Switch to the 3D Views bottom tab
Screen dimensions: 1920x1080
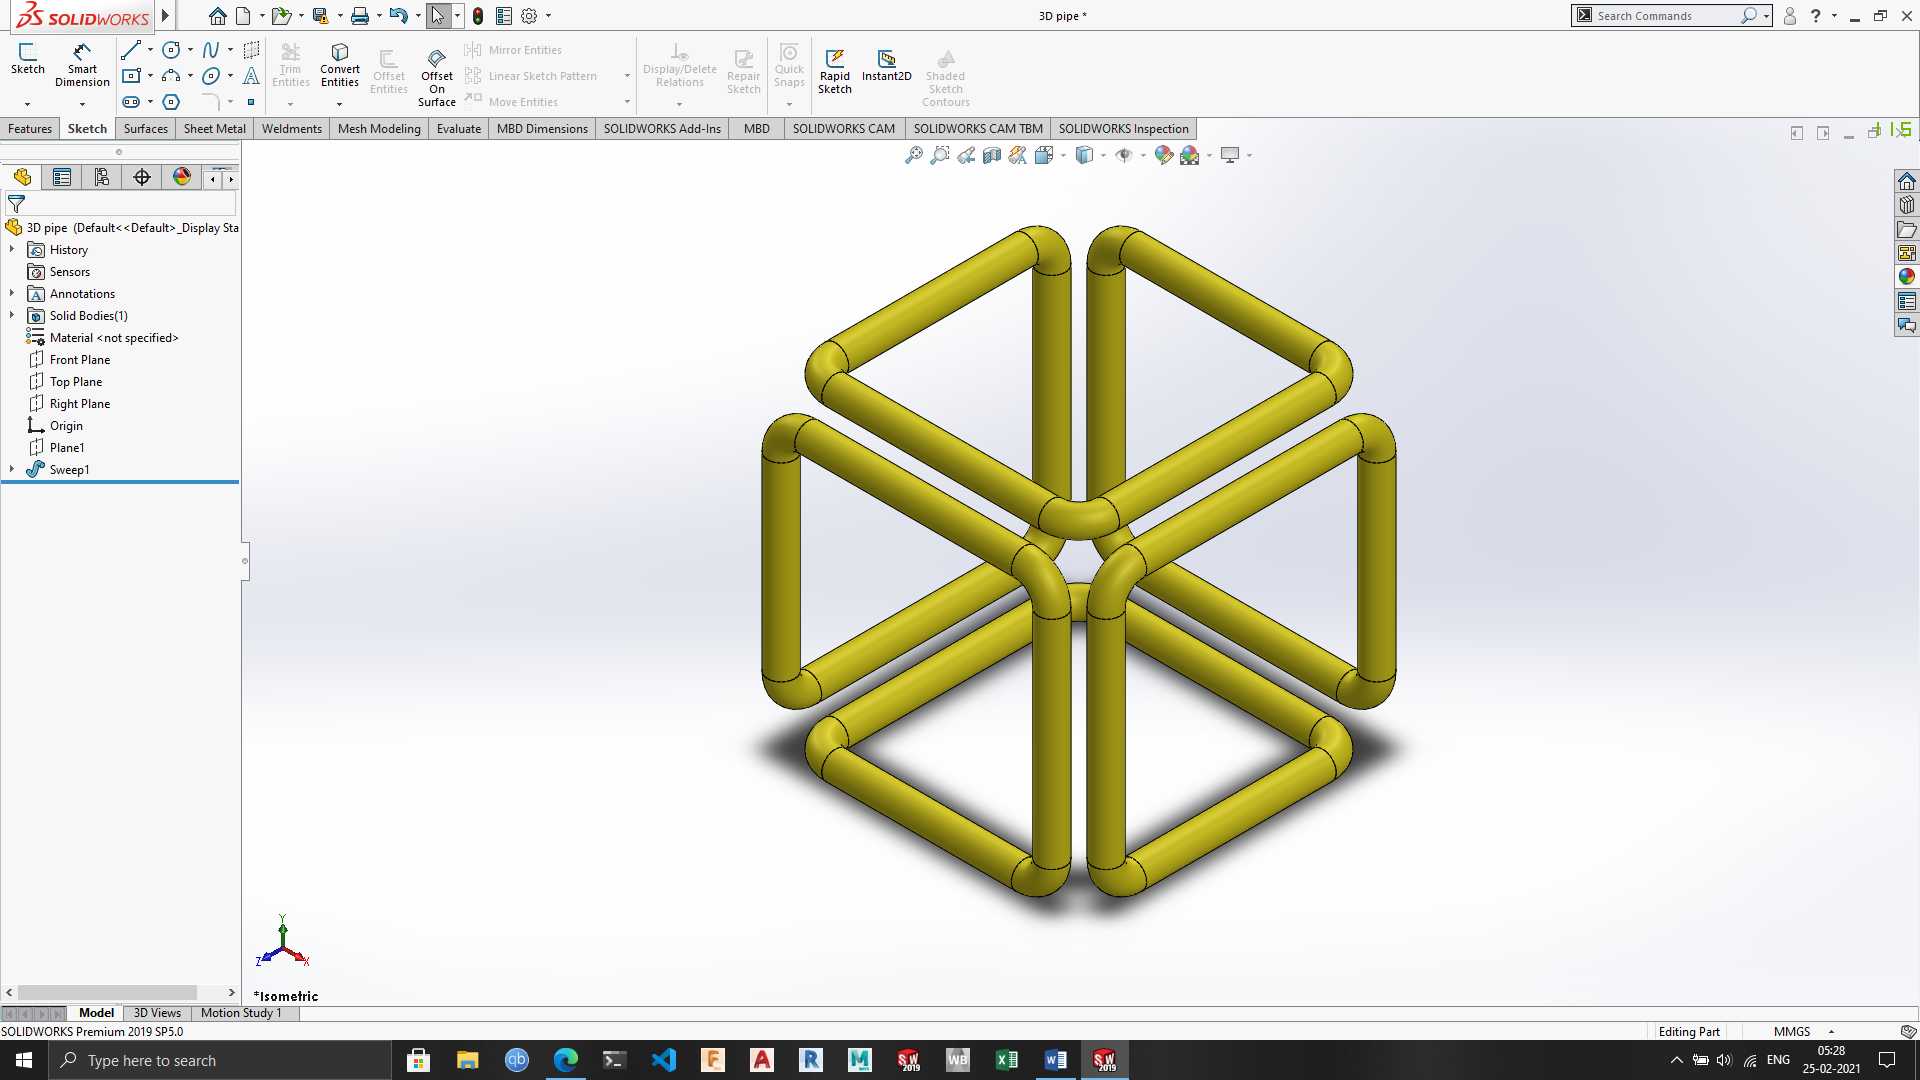157,1013
